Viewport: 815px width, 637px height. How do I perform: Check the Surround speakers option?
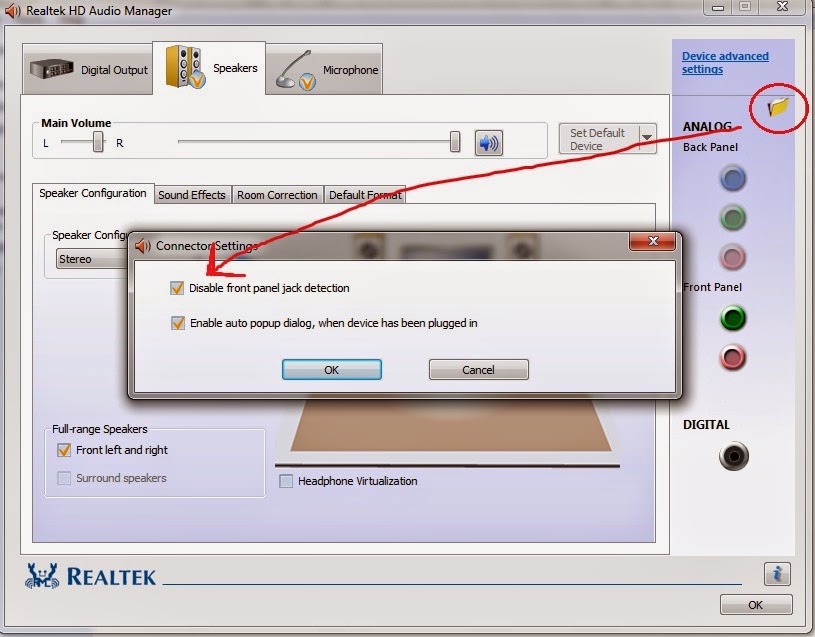pyautogui.click(x=64, y=478)
